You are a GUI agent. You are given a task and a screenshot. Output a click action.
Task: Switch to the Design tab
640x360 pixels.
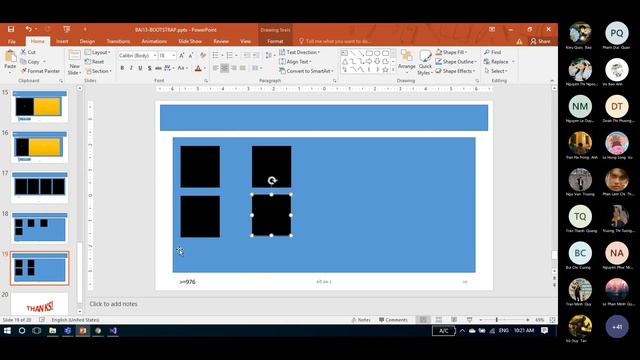point(87,41)
